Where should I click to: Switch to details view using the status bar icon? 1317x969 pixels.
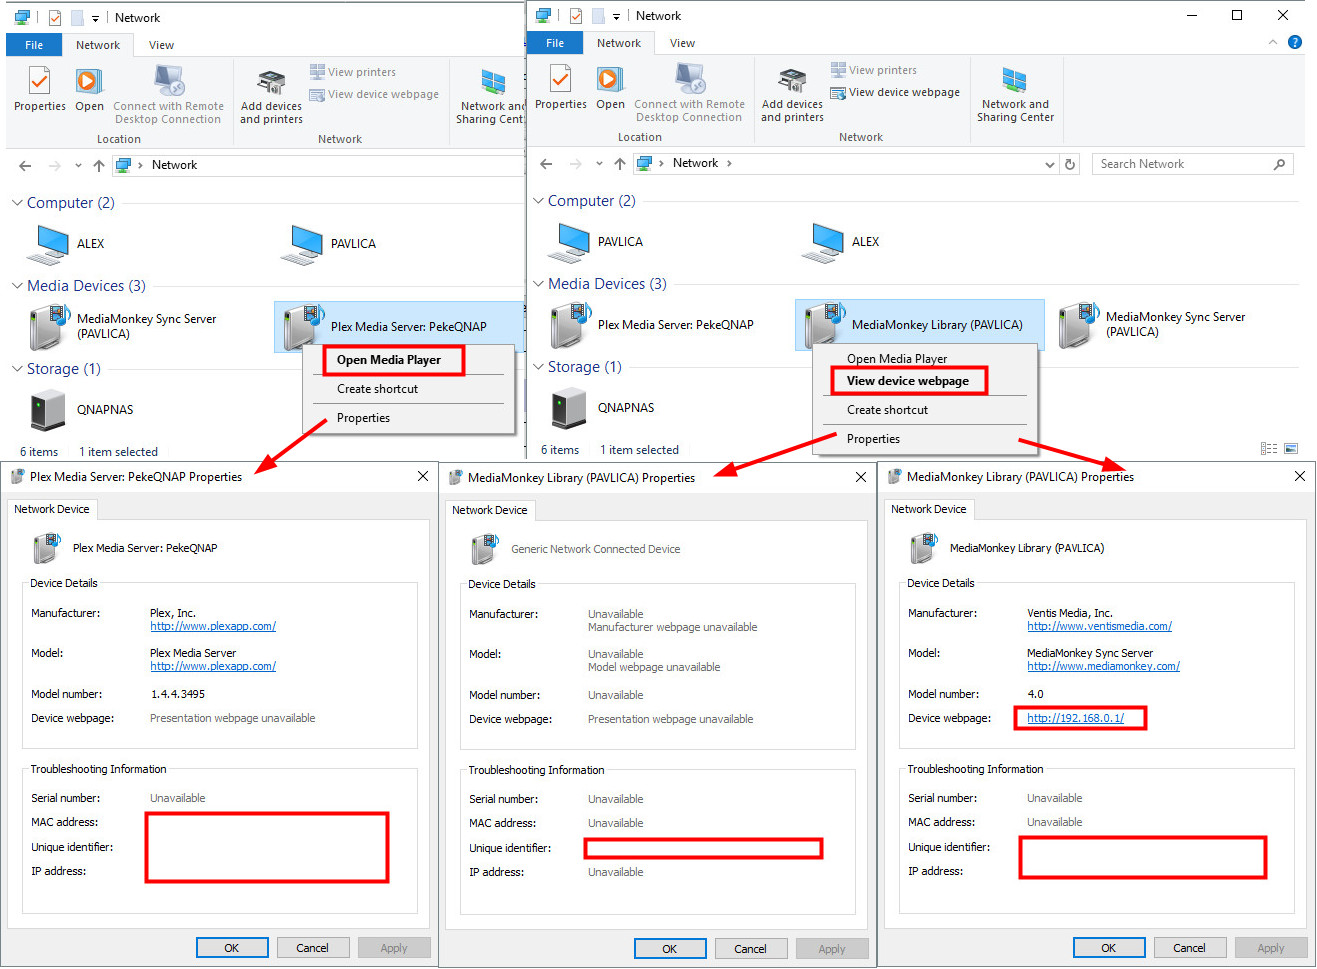click(x=1268, y=449)
